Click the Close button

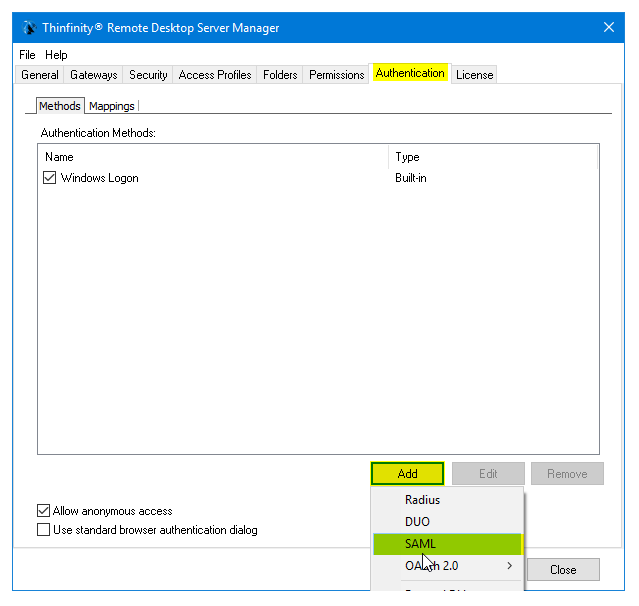563,569
